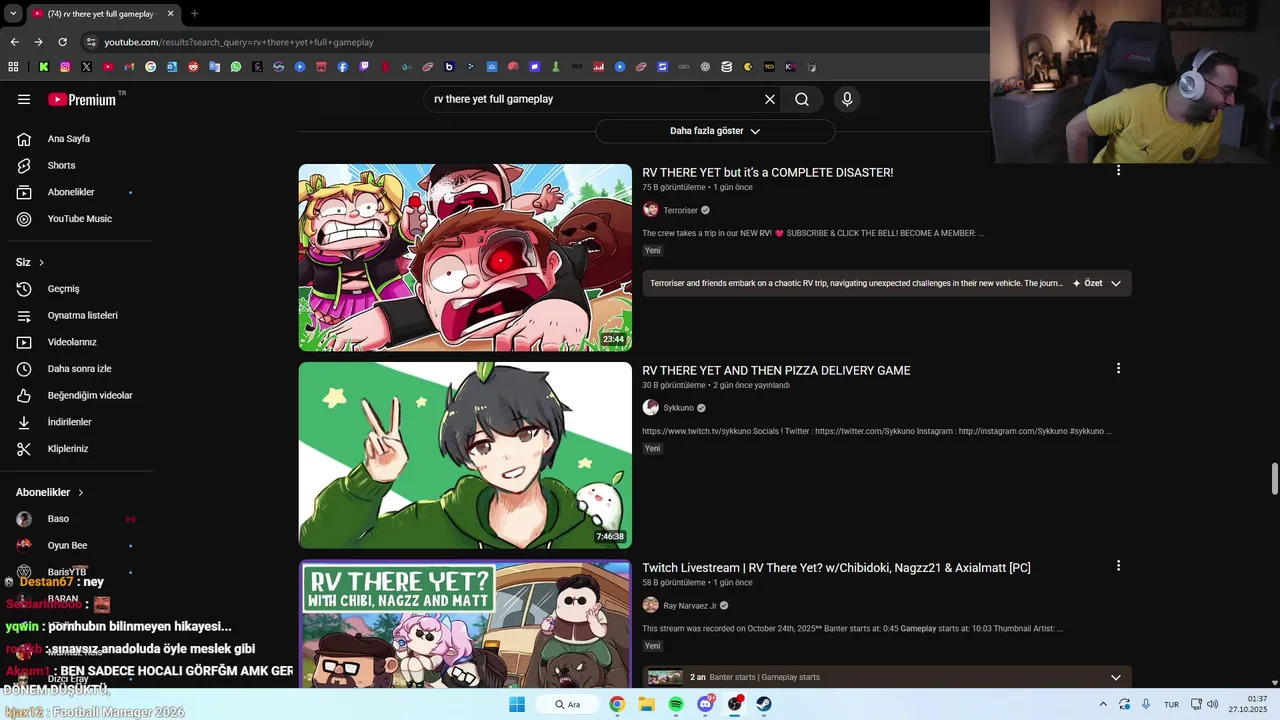
Task: Open Instagram bookmark
Action: tap(65, 67)
